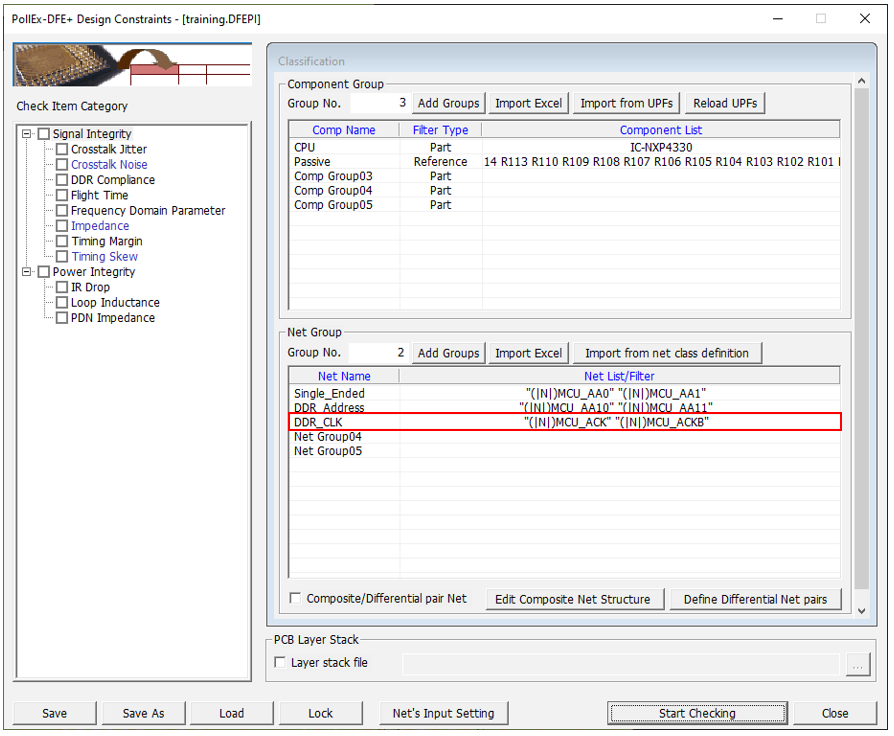Open Edit Composite Net Structure
This screenshot has width=894, height=736.
(x=574, y=600)
